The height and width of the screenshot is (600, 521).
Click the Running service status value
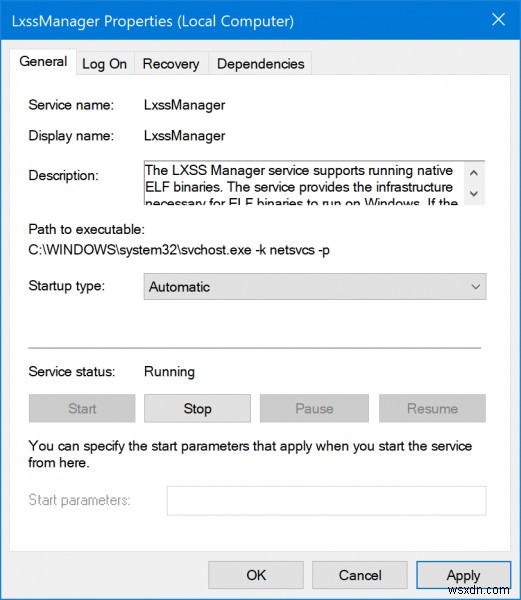[169, 372]
